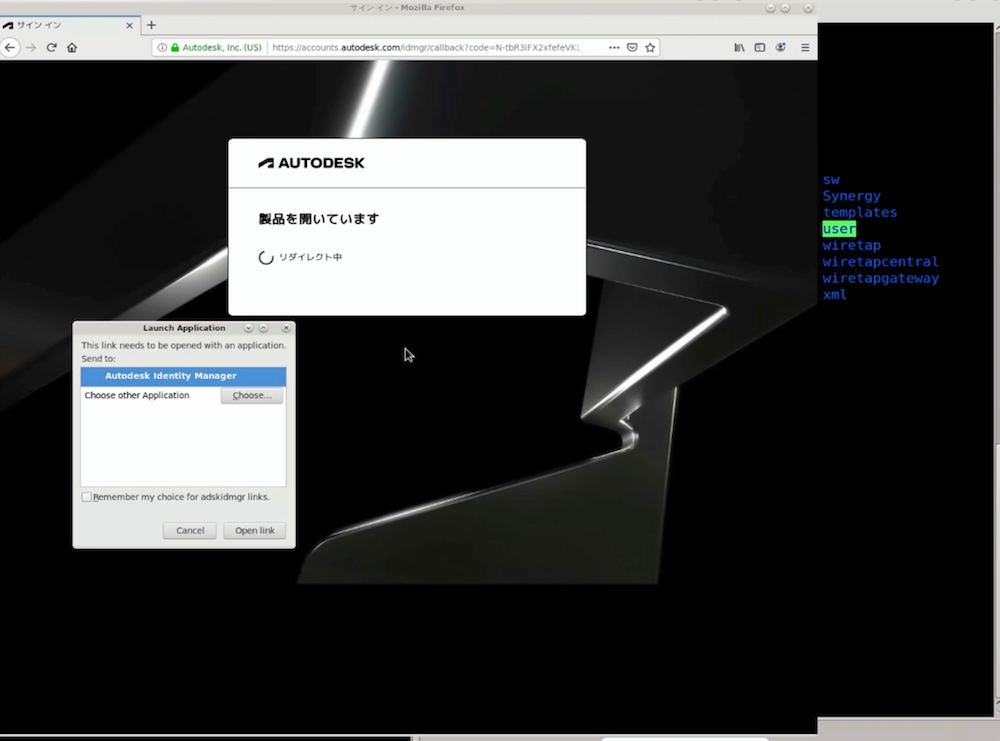
Task: Close the Firefox window
Action: coord(808,8)
